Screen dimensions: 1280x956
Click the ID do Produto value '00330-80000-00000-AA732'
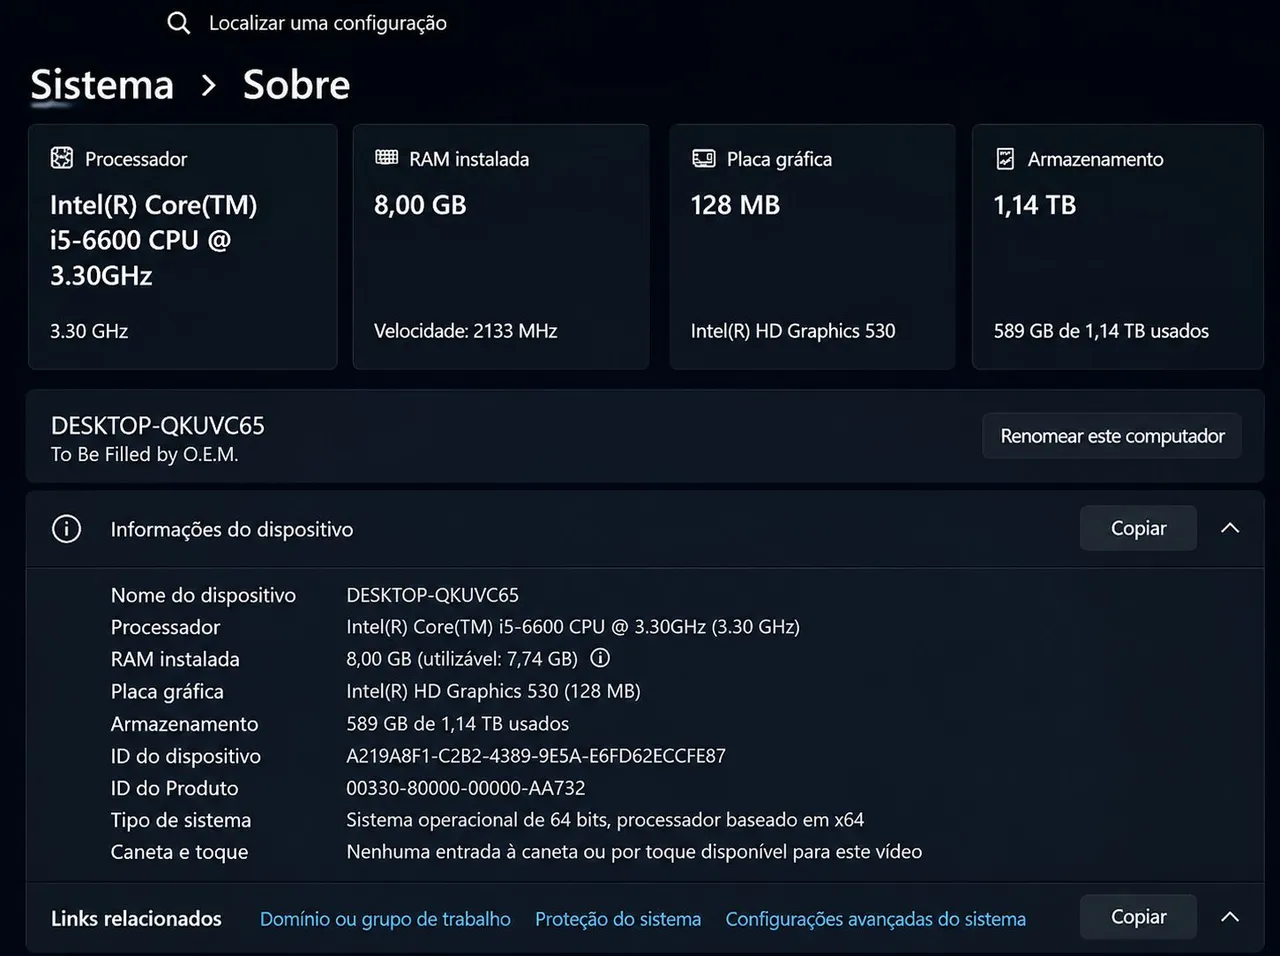tap(466, 788)
